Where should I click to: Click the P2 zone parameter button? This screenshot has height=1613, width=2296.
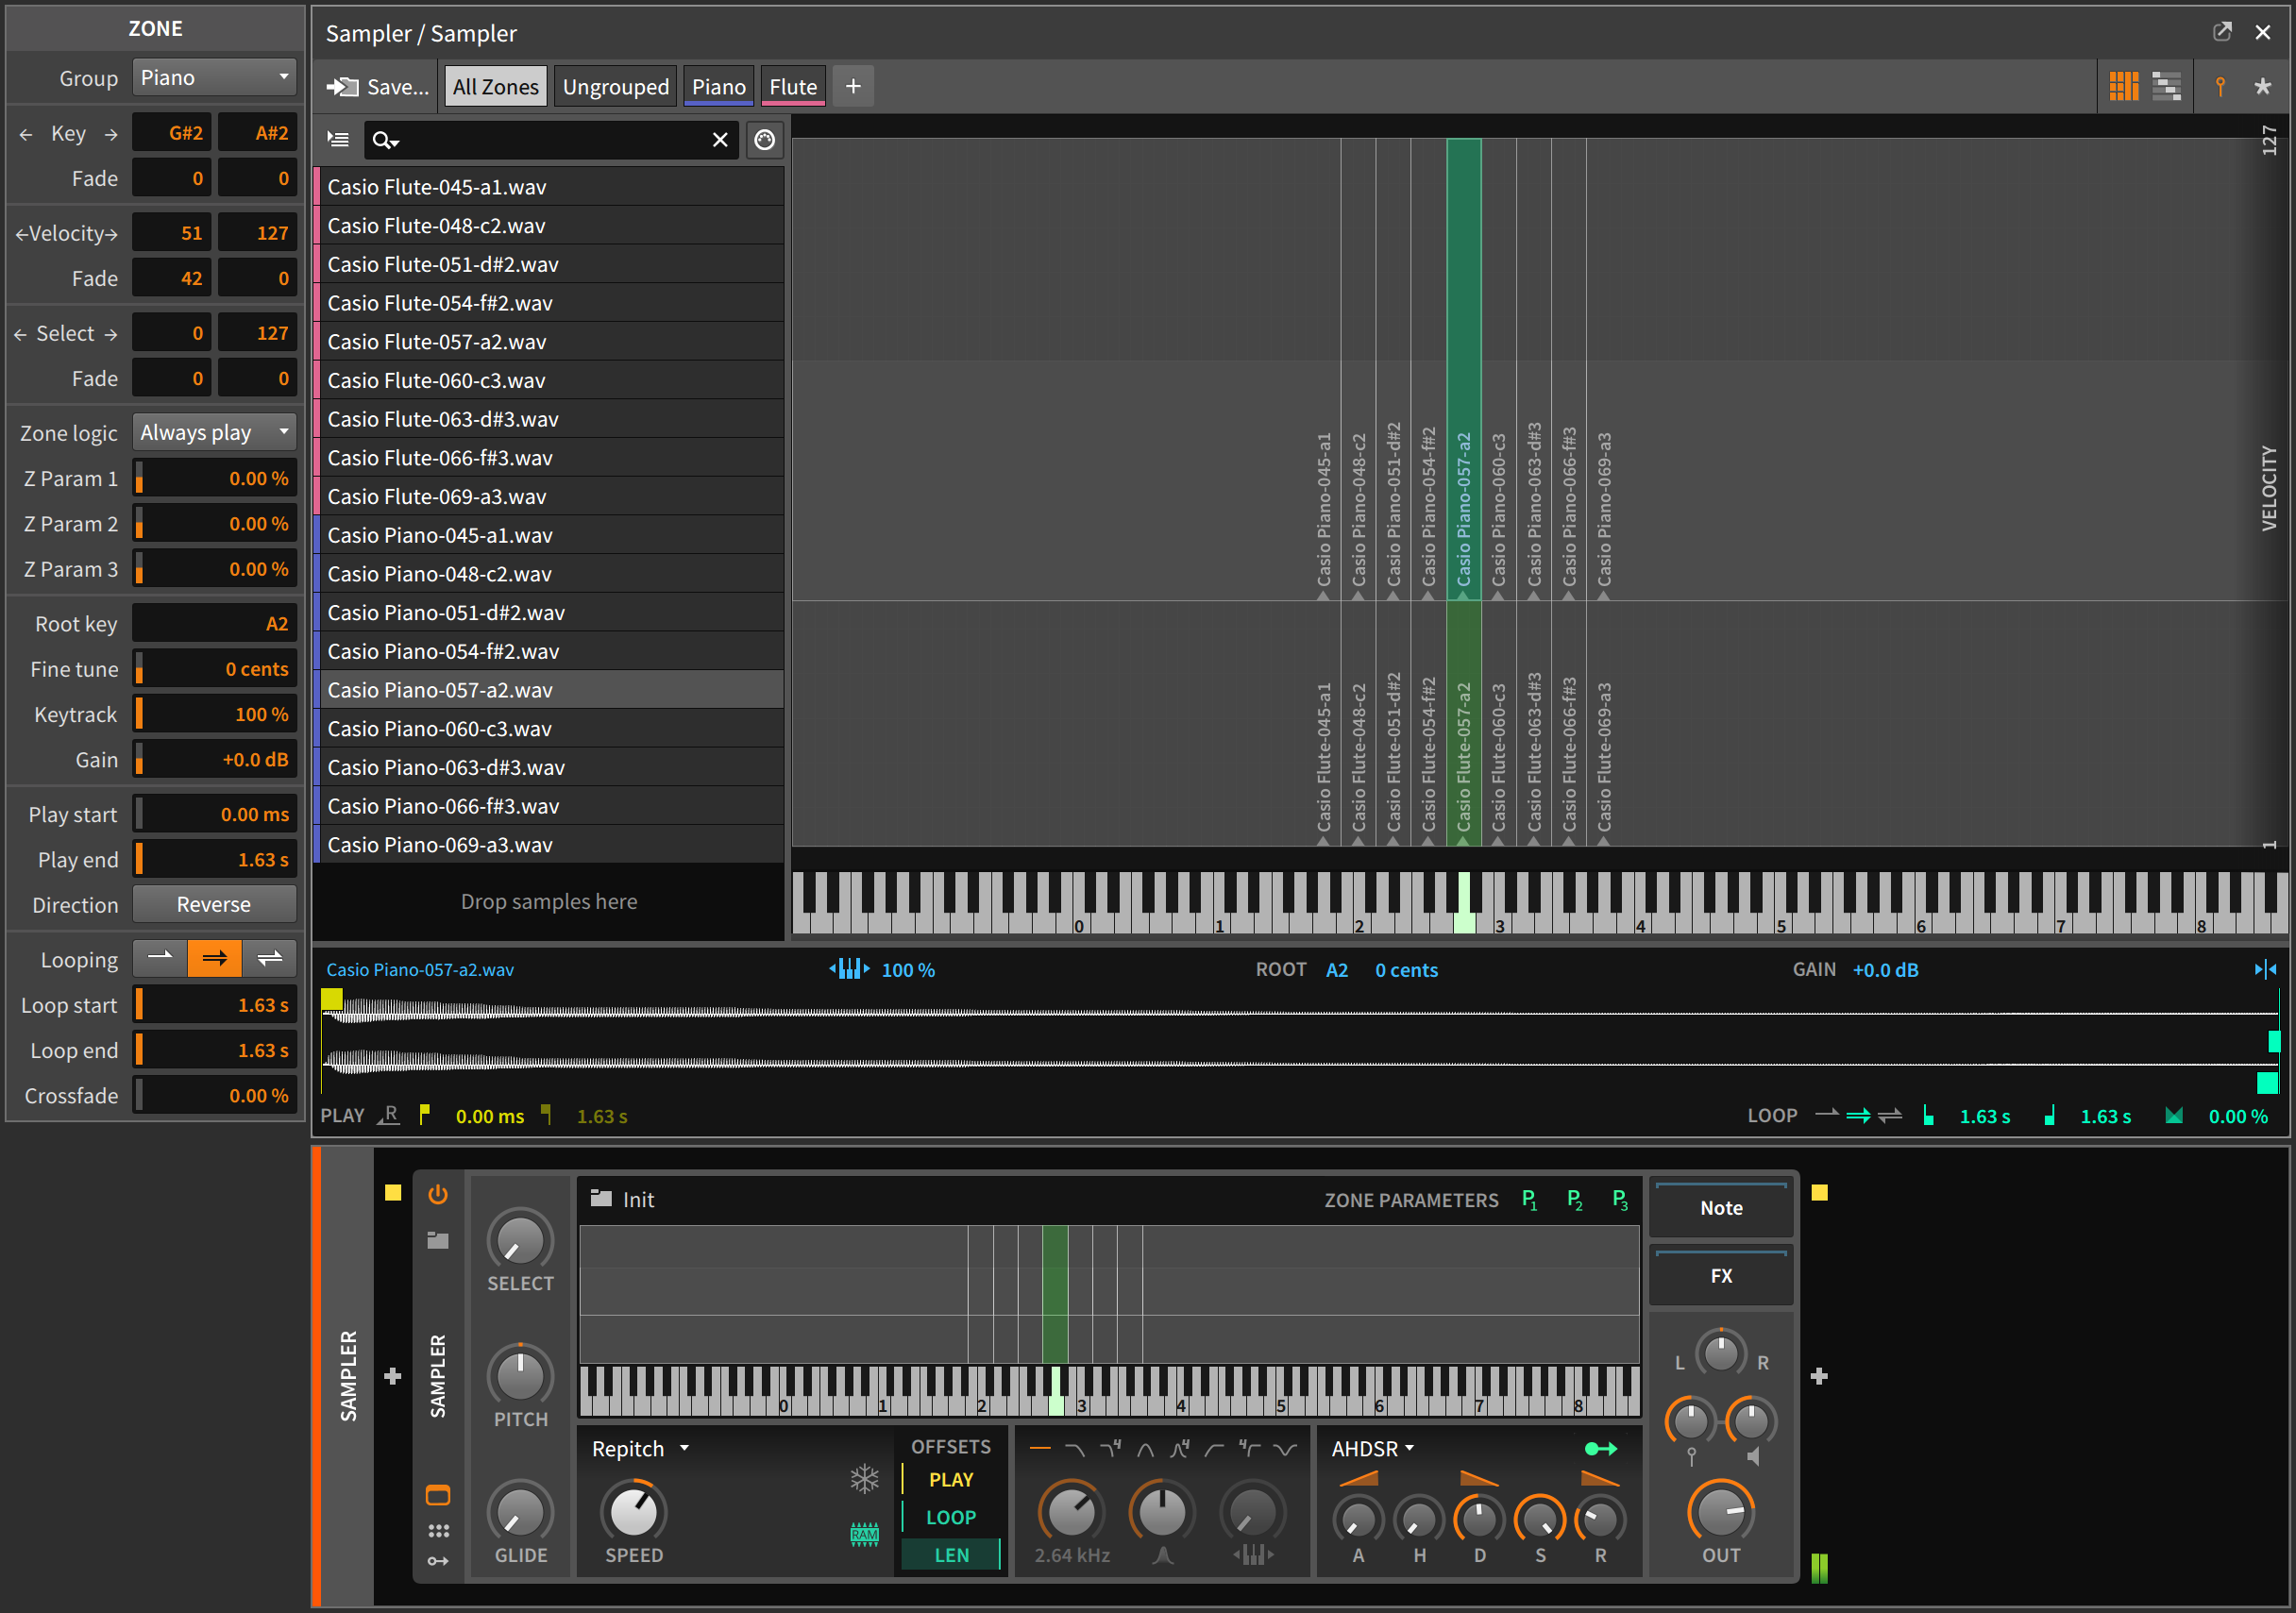click(x=1574, y=1199)
